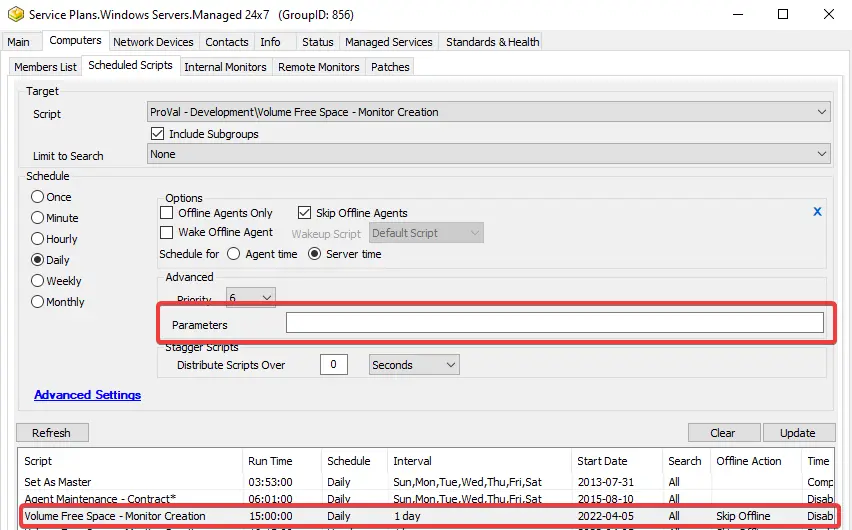Open the Internal Monitors subtab
Screen dimensions: 852x530
click(225, 67)
